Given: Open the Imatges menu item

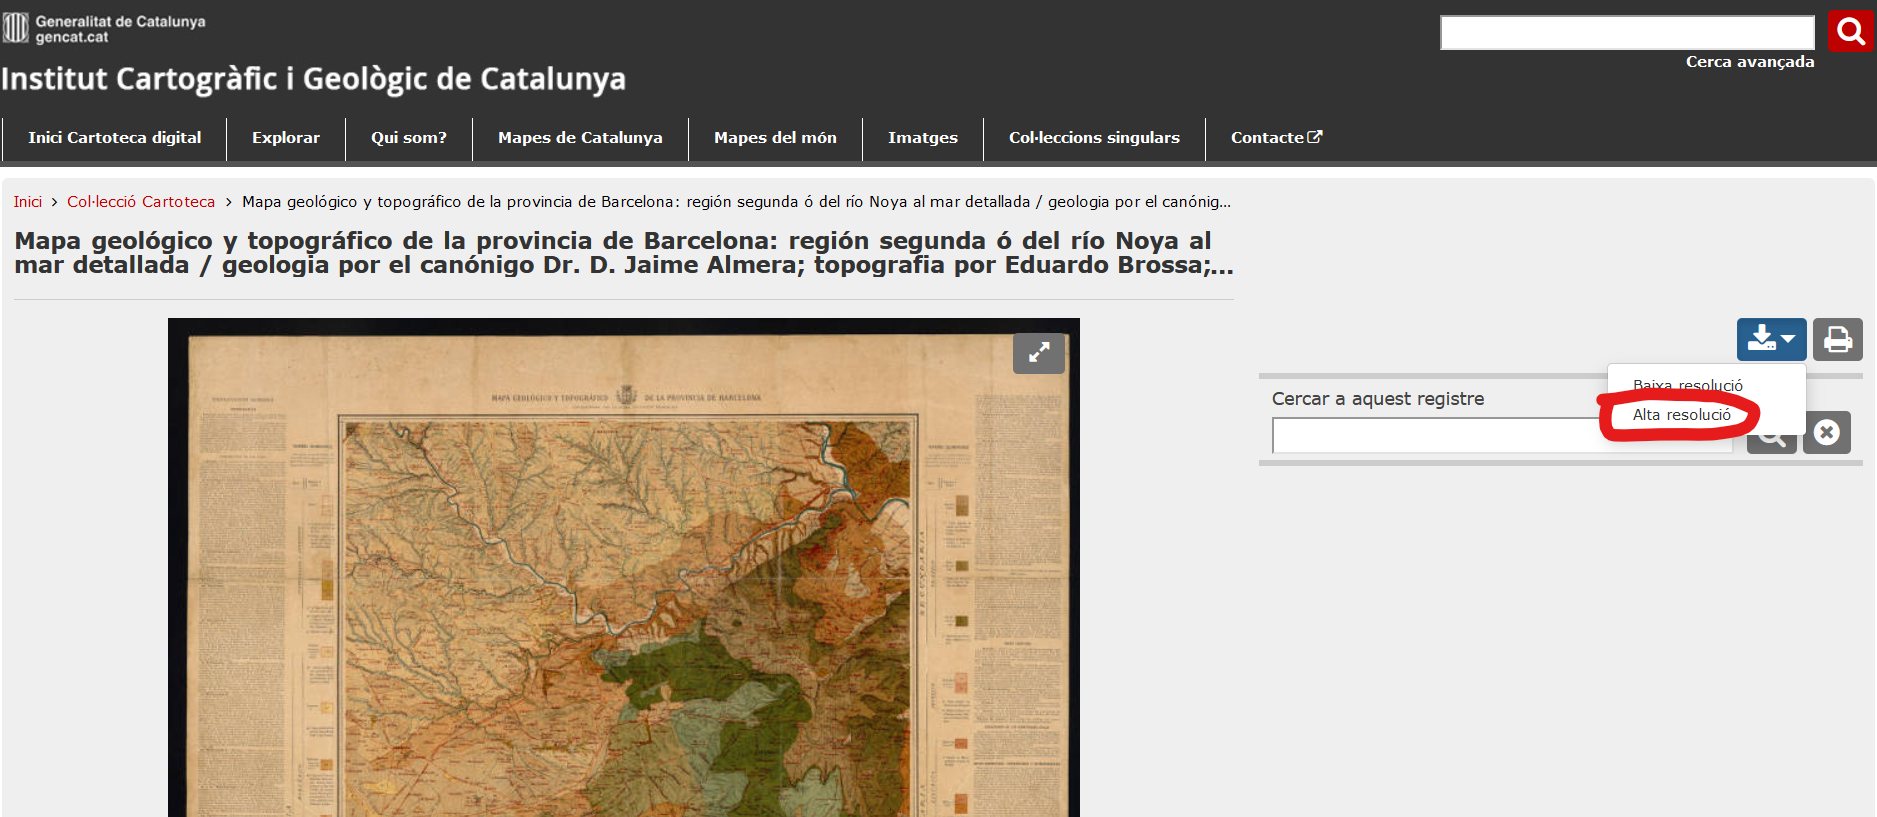Looking at the screenshot, I should point(923,138).
